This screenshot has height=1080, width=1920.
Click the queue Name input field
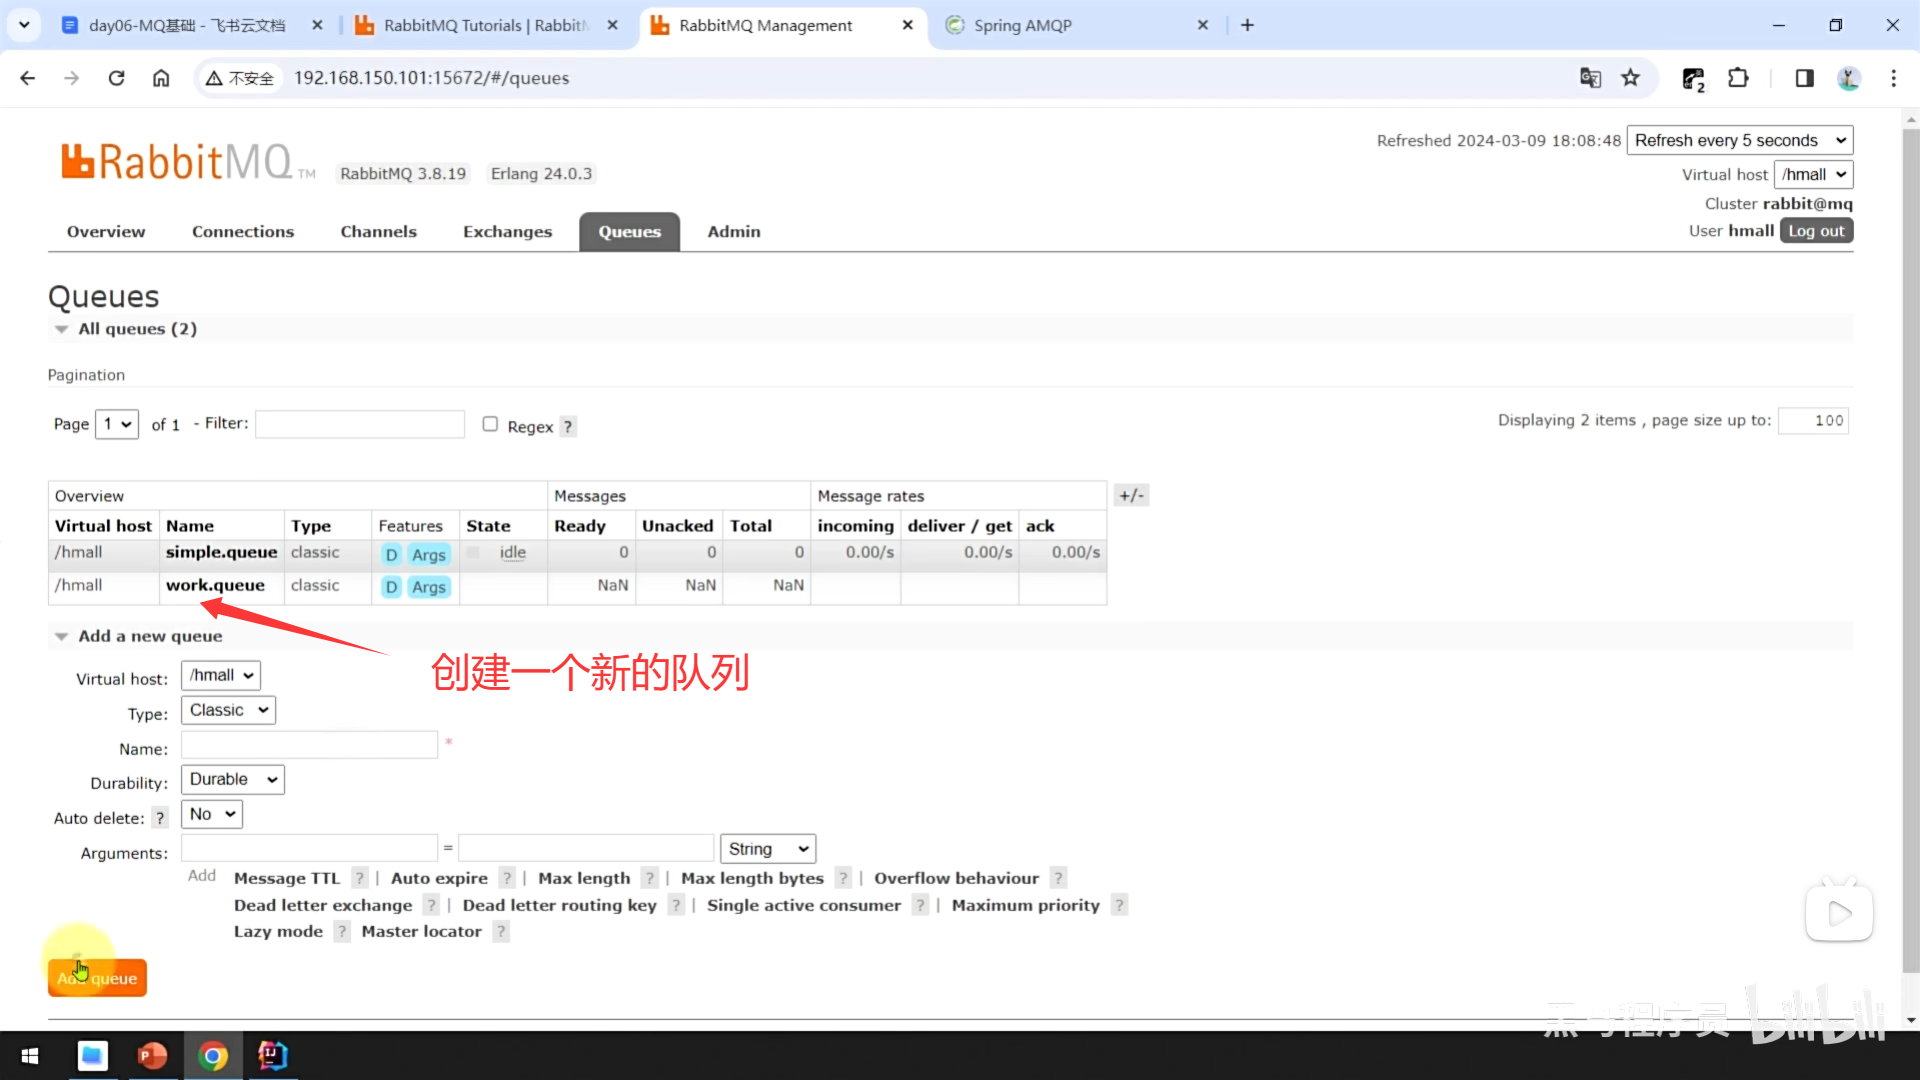coord(309,745)
